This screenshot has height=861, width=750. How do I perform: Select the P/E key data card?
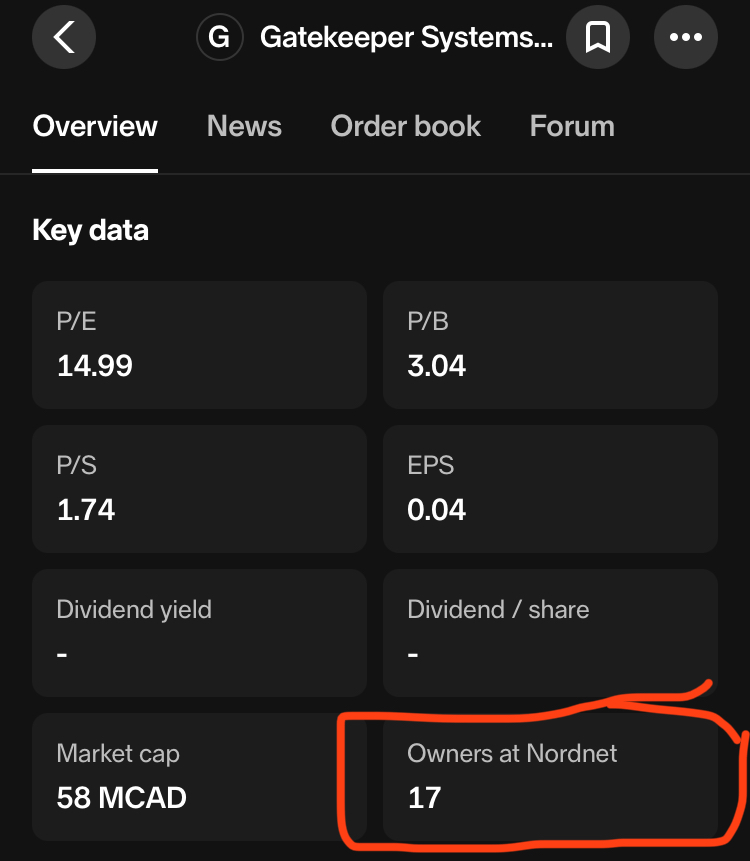click(x=199, y=345)
